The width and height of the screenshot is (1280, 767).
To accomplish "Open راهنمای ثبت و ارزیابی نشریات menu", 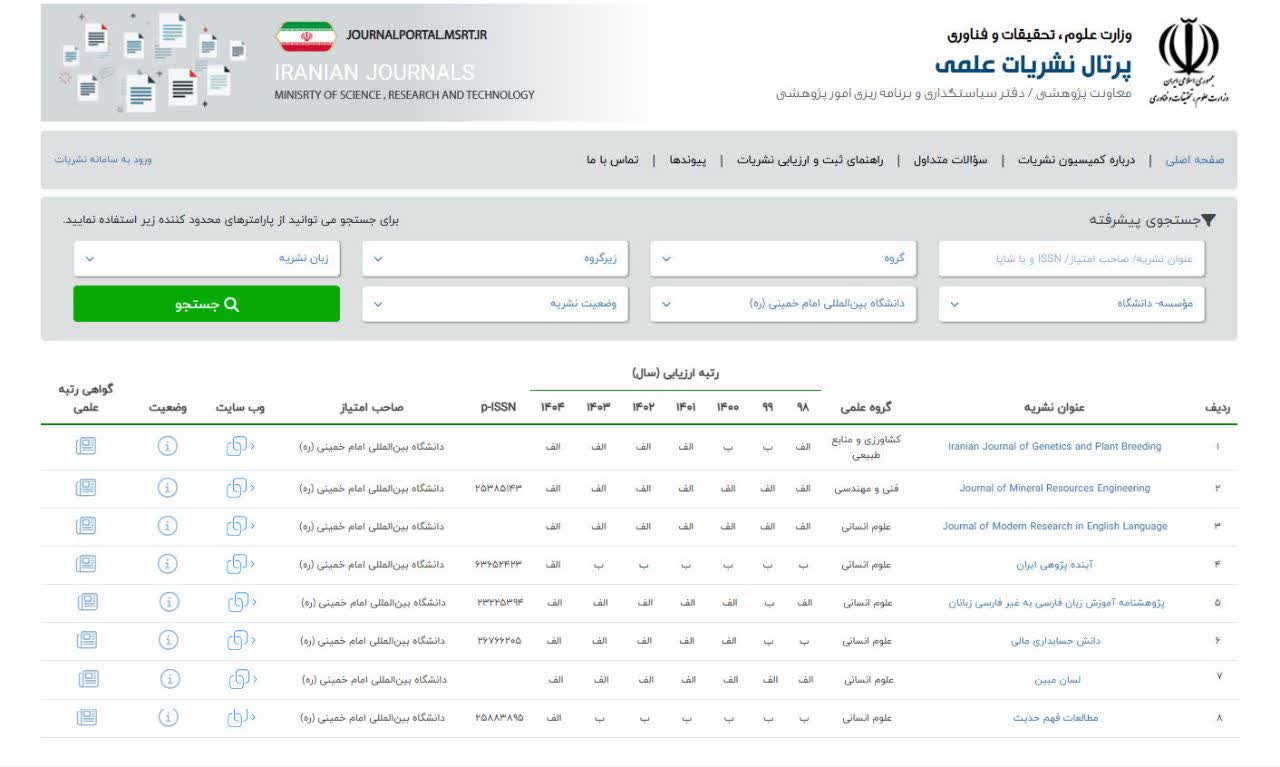I will pos(810,160).
